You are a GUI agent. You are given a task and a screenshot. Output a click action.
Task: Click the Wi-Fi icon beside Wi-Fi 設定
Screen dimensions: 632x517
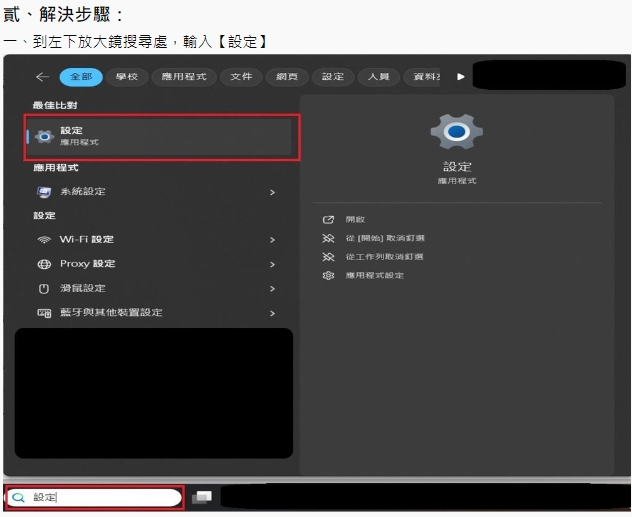43,240
